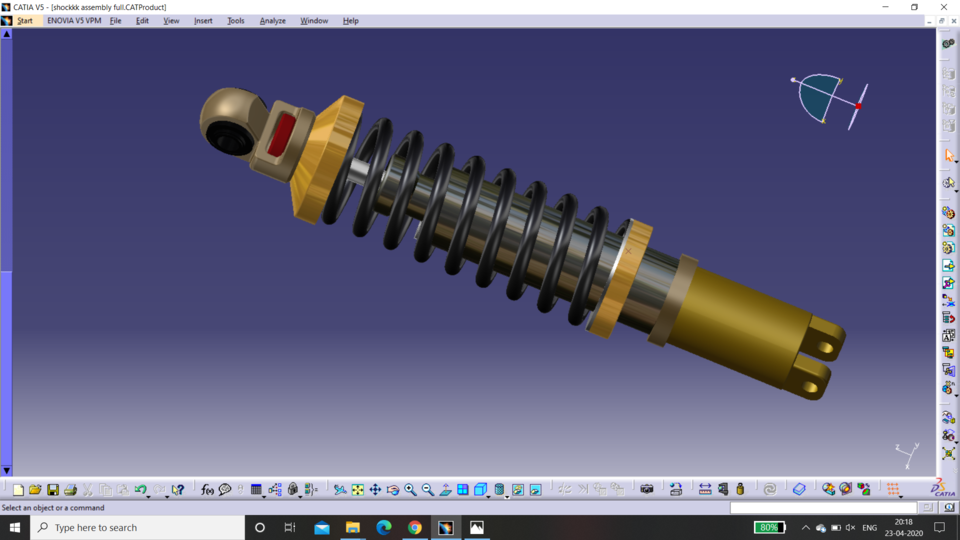Open the Start menu in CATIA

[x=24, y=21]
